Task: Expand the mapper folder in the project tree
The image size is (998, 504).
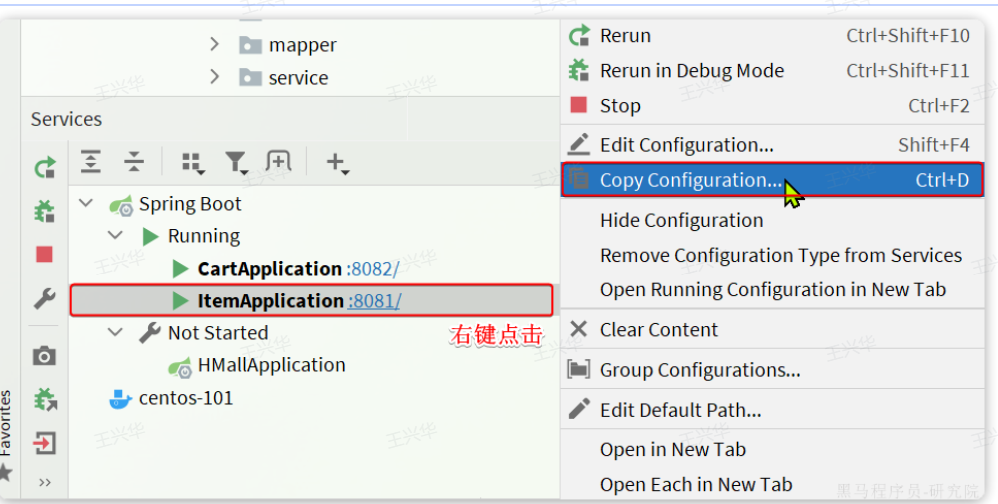Action: (x=214, y=45)
